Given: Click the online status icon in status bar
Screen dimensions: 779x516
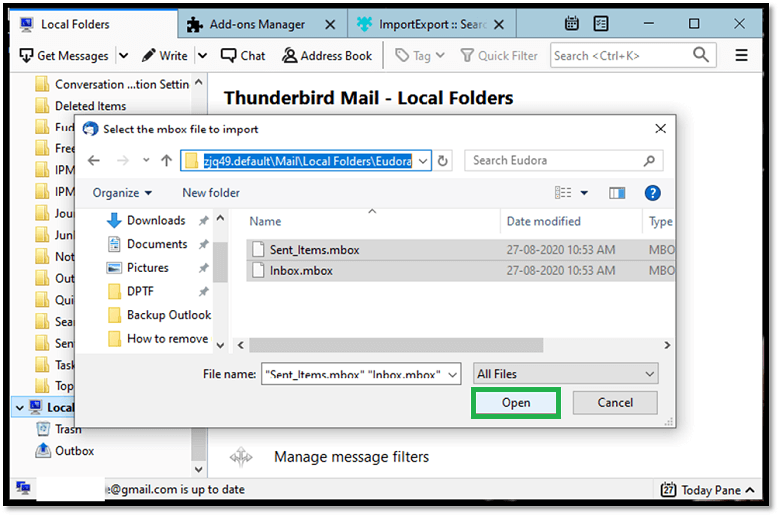Looking at the screenshot, I should (23, 488).
